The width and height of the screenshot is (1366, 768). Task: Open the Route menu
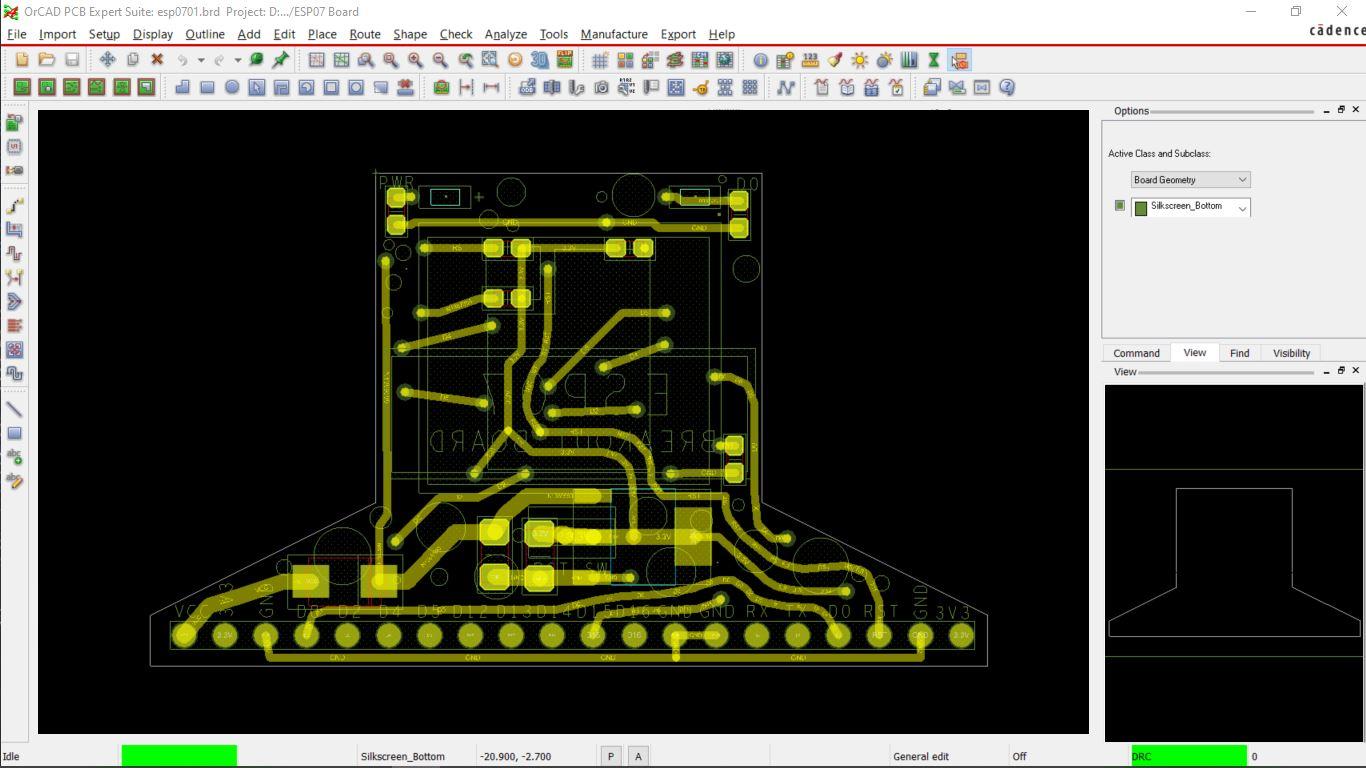point(365,34)
